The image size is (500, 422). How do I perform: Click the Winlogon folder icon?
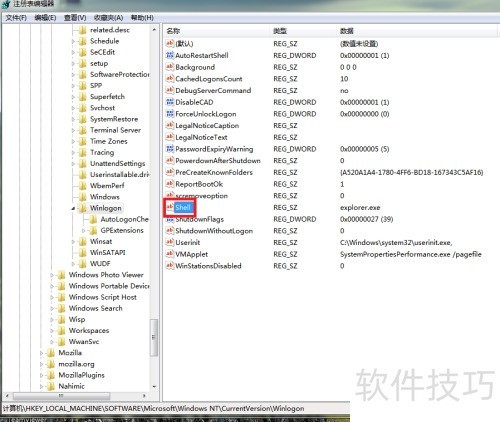point(82,208)
